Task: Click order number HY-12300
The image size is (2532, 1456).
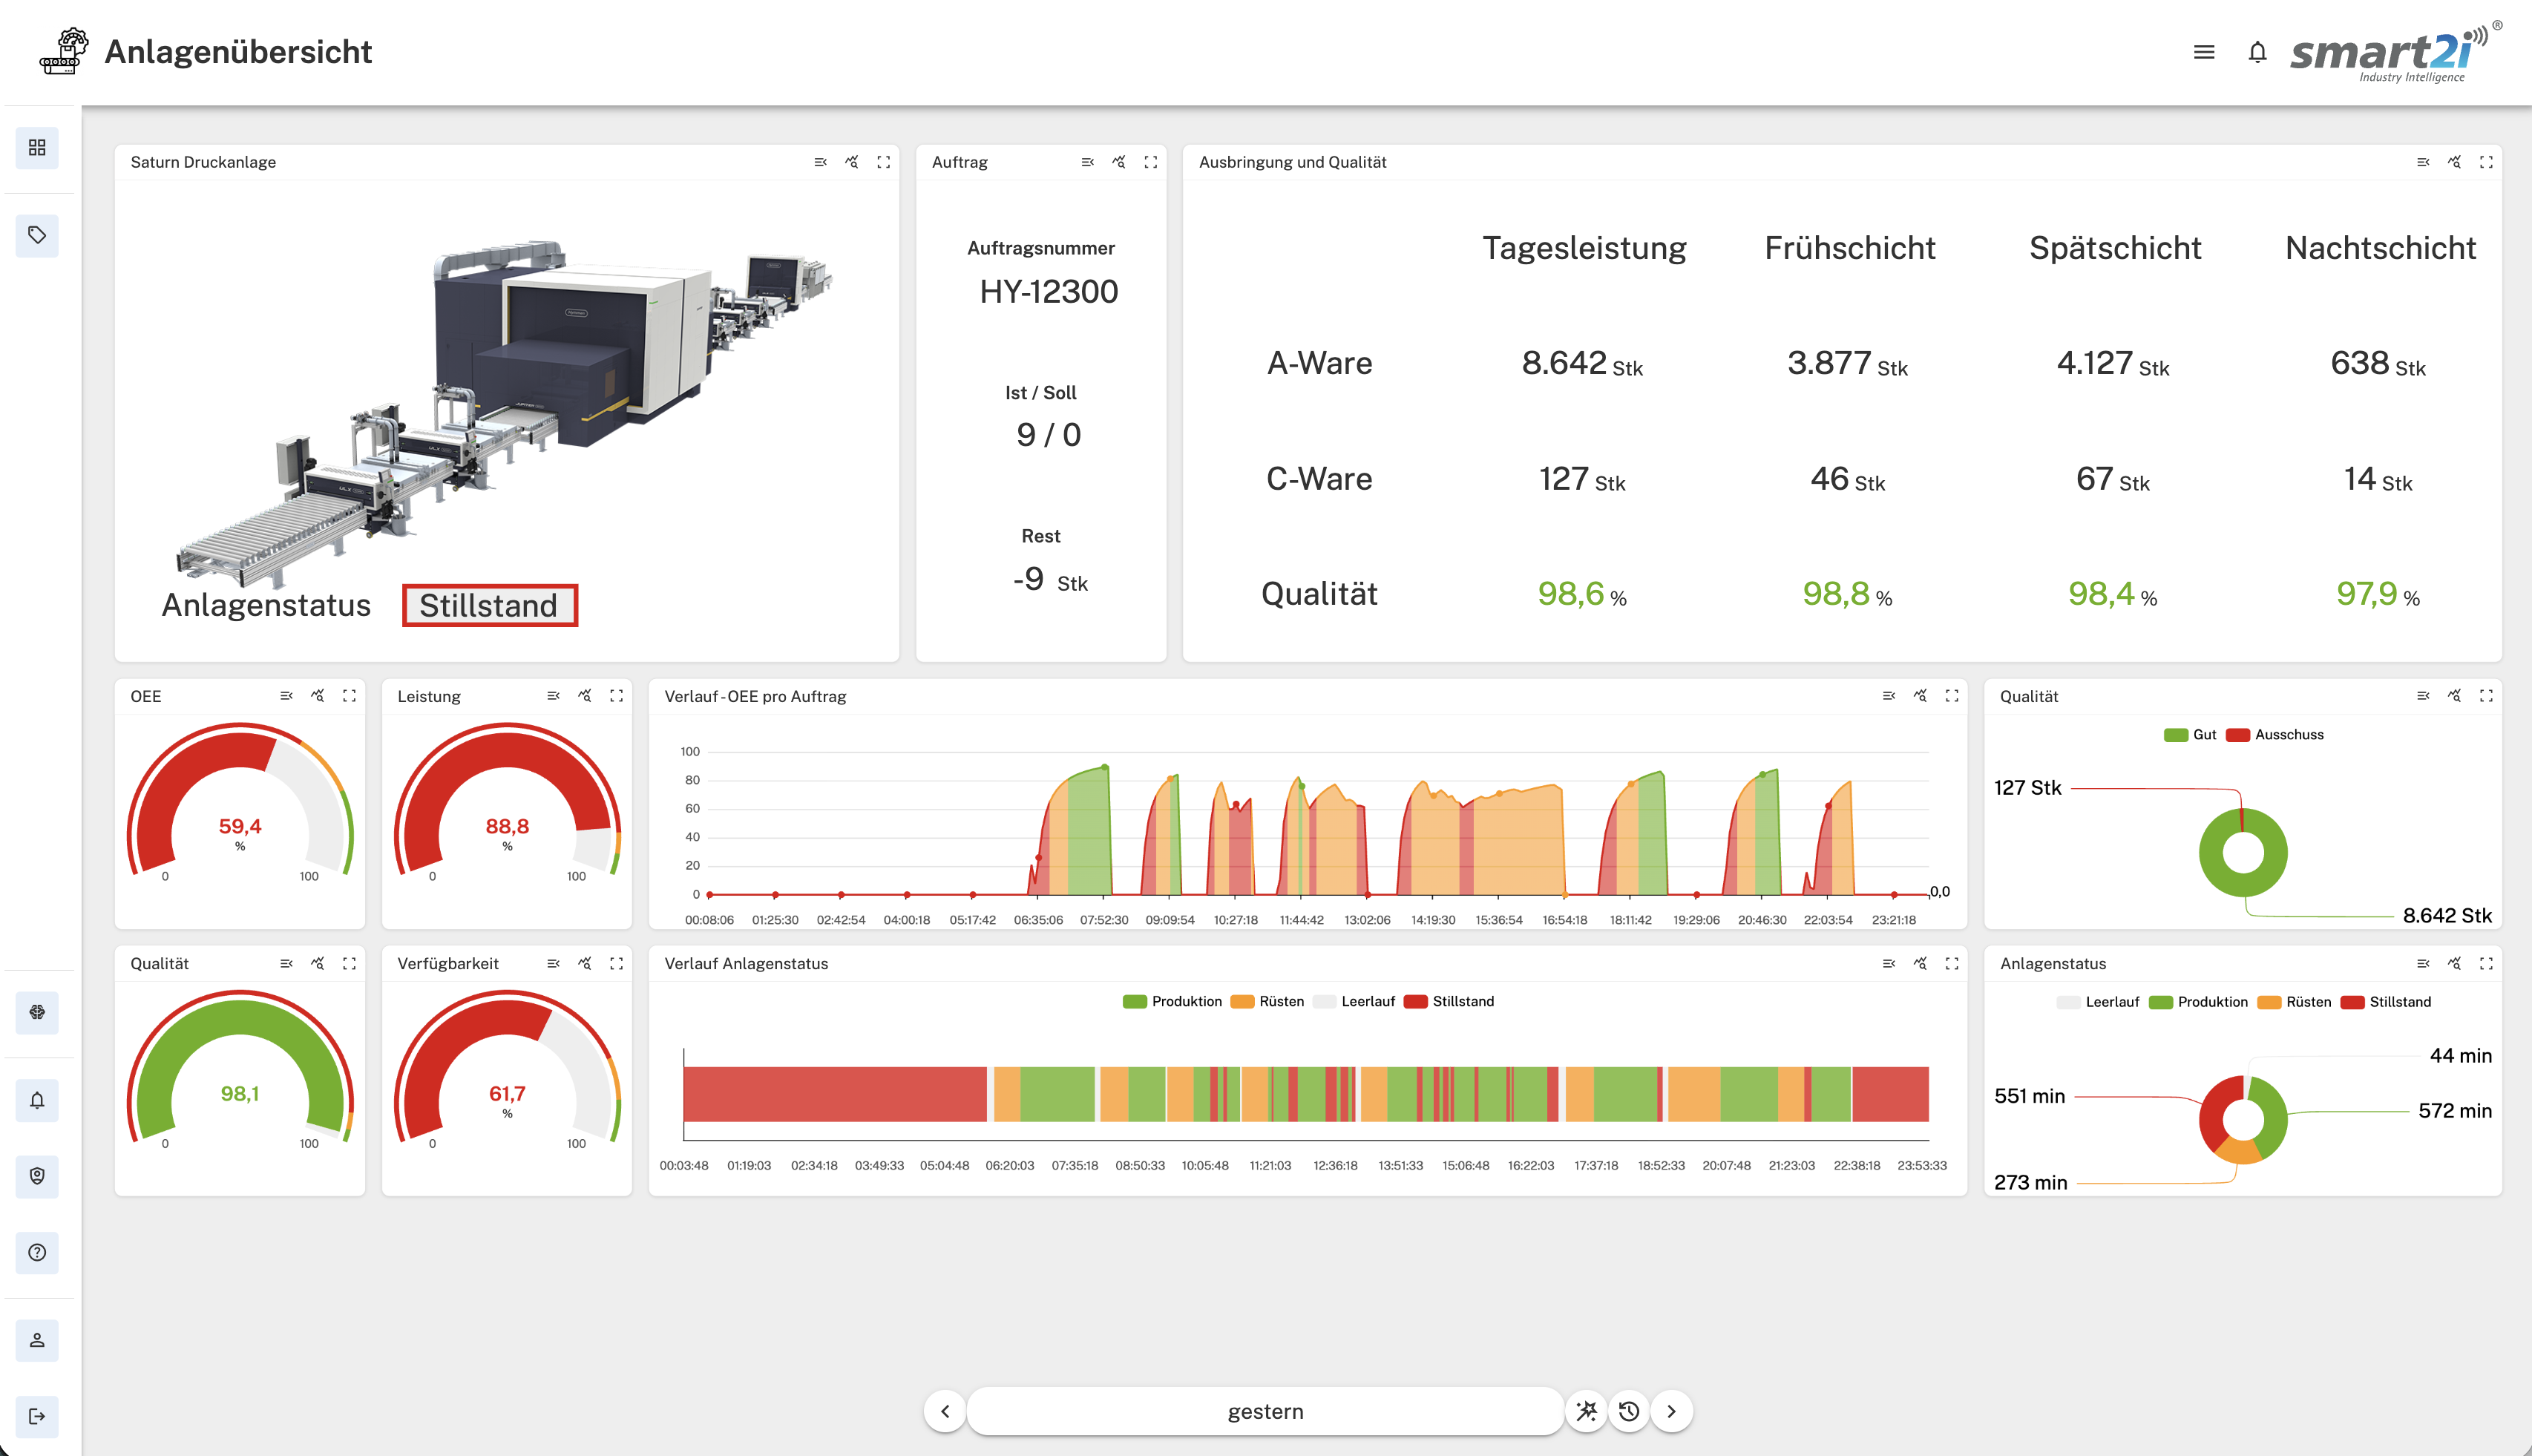Action: click(1048, 291)
